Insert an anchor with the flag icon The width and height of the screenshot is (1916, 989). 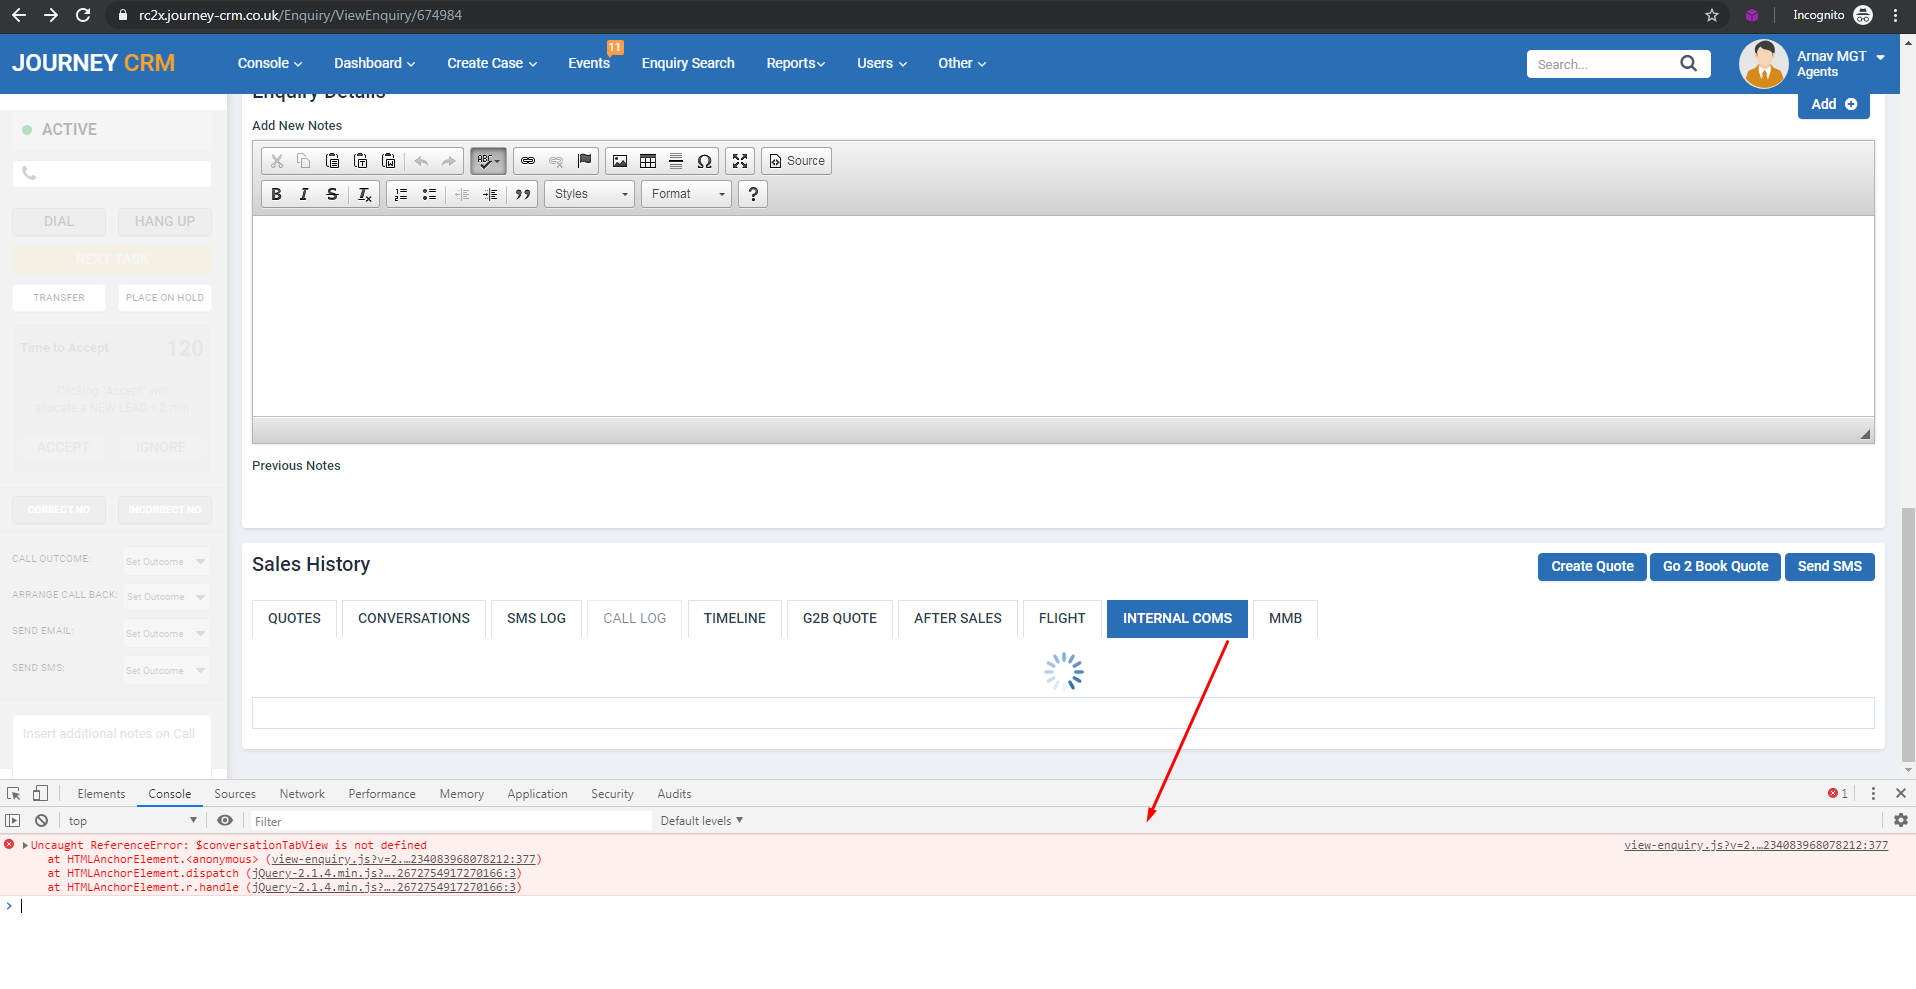point(584,161)
